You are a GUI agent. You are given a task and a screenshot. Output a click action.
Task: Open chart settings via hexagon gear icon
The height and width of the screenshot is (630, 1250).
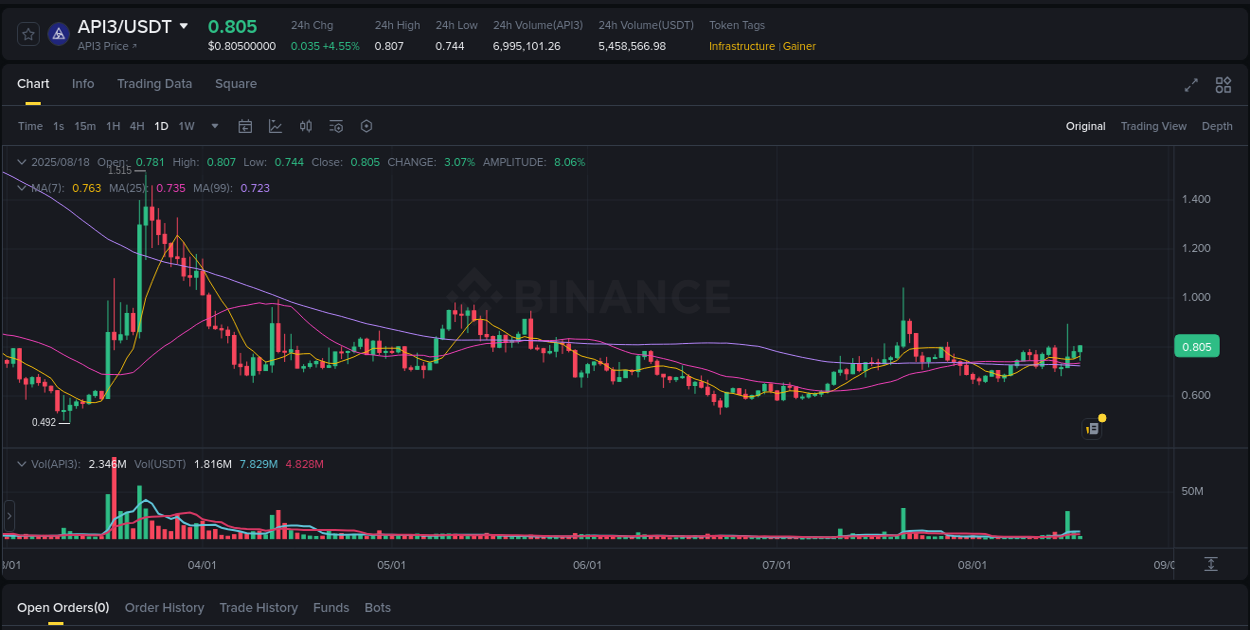click(366, 126)
